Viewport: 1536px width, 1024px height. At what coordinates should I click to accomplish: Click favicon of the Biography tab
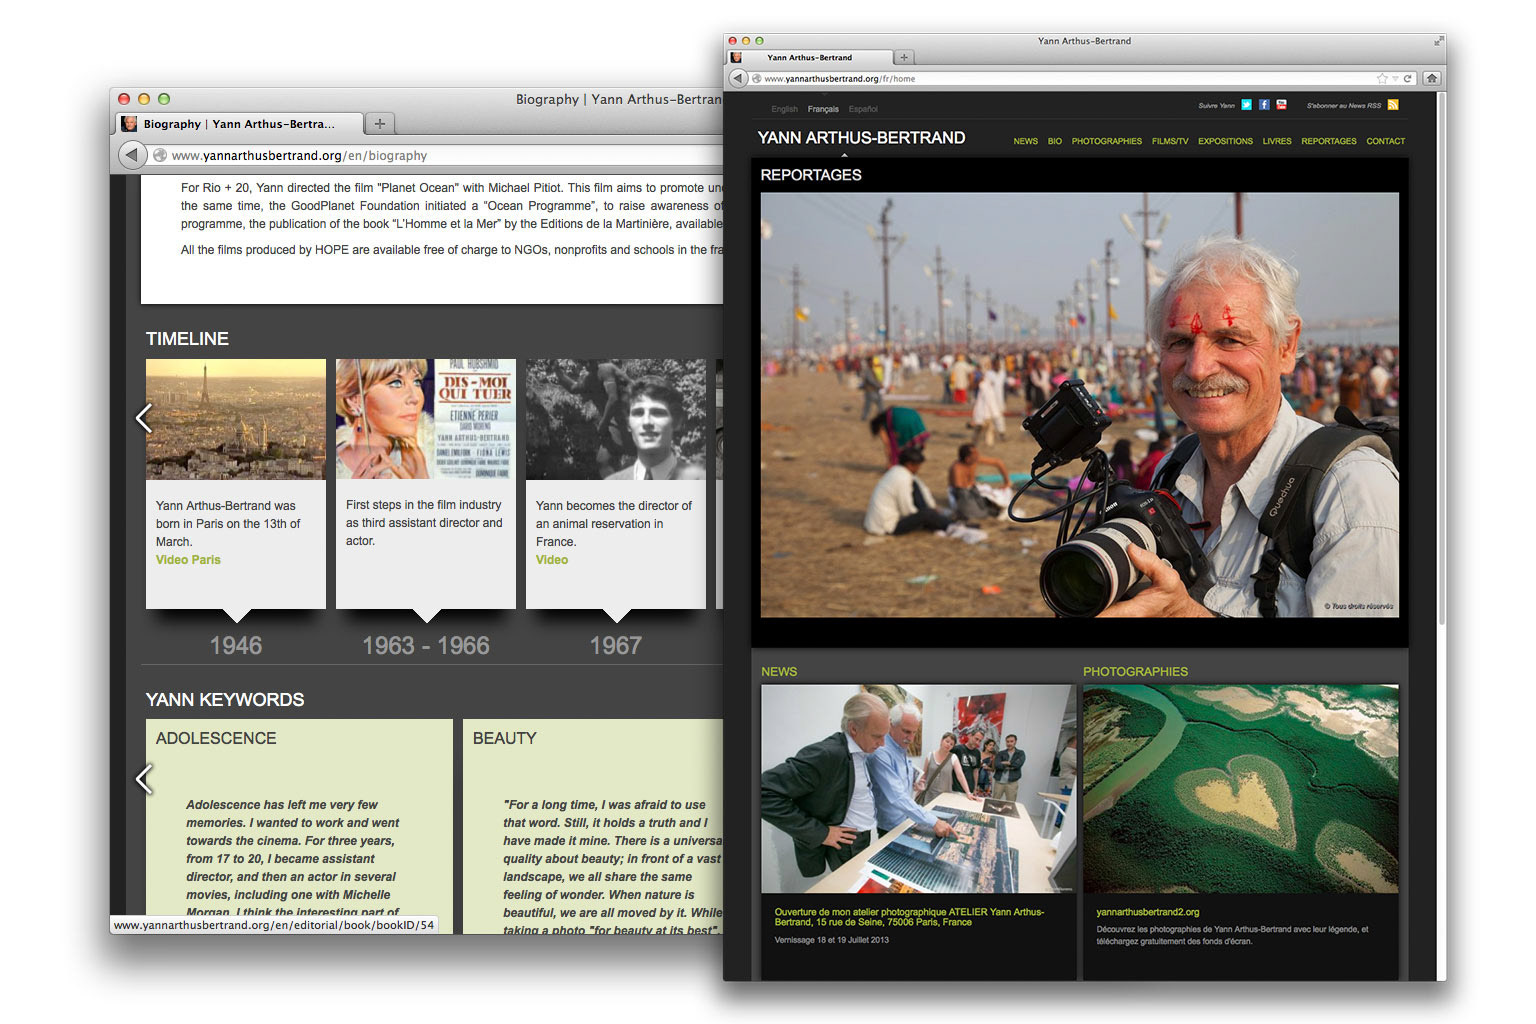(x=129, y=123)
